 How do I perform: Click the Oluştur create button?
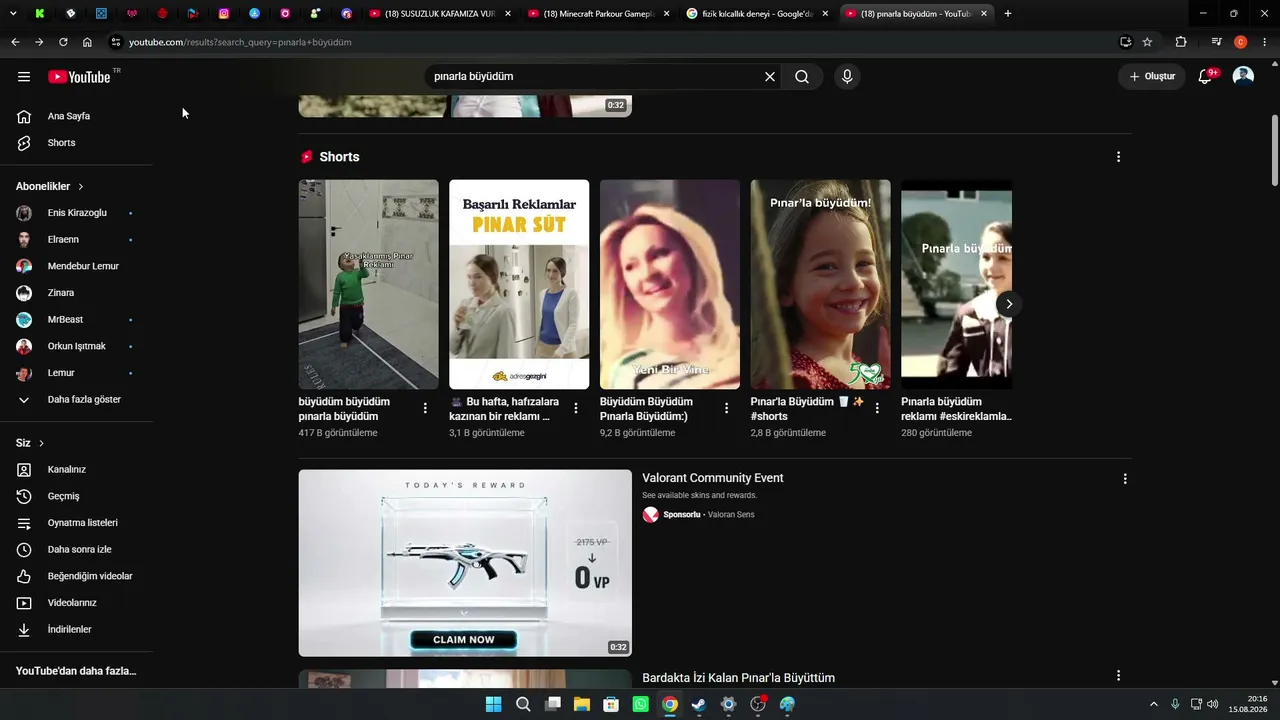(1152, 77)
